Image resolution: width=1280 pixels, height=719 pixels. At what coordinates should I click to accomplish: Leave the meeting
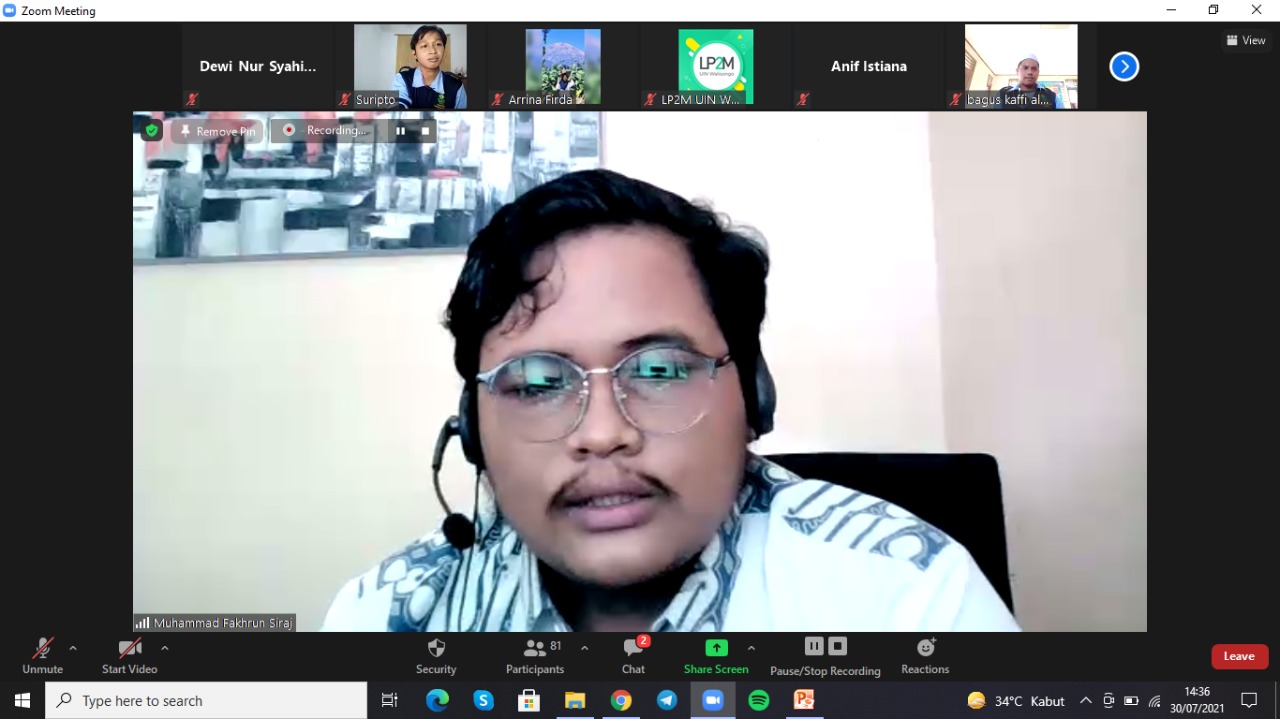[1239, 656]
